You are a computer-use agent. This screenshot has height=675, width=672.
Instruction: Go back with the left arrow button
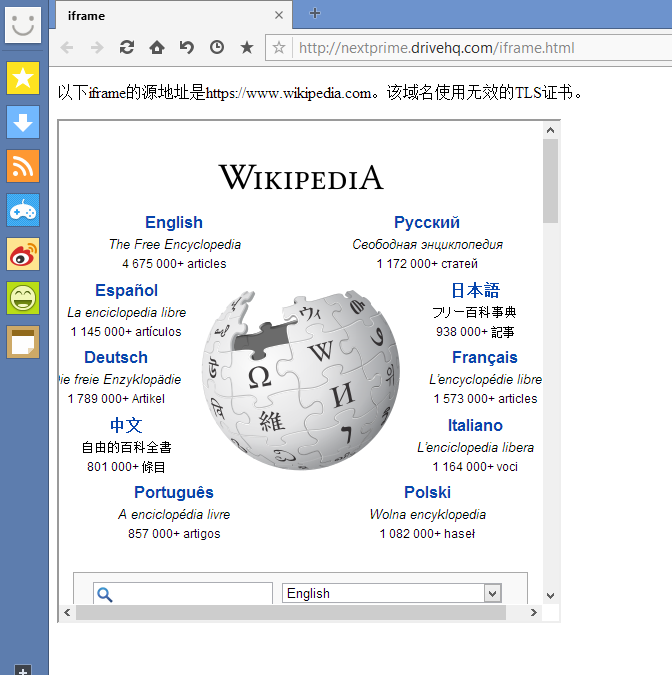[67, 47]
